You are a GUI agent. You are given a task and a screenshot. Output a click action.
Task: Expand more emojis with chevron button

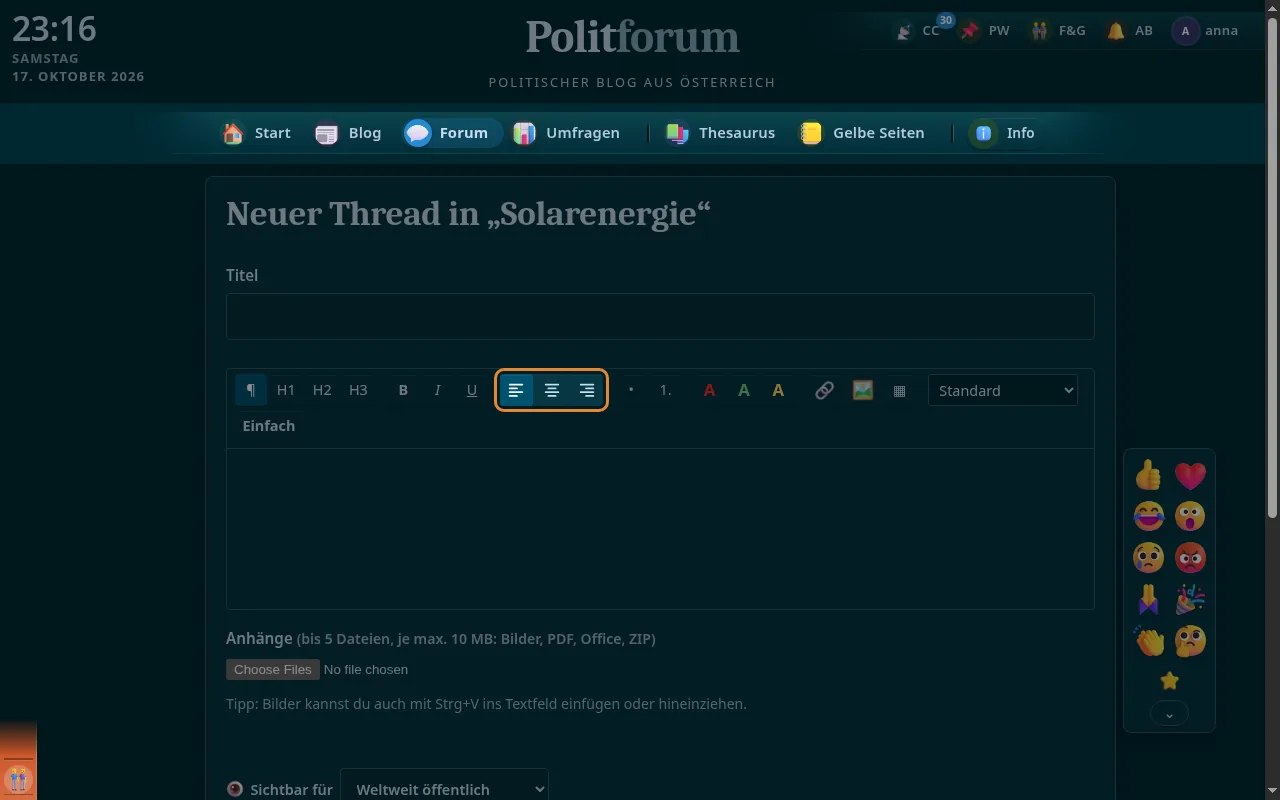coord(1169,714)
